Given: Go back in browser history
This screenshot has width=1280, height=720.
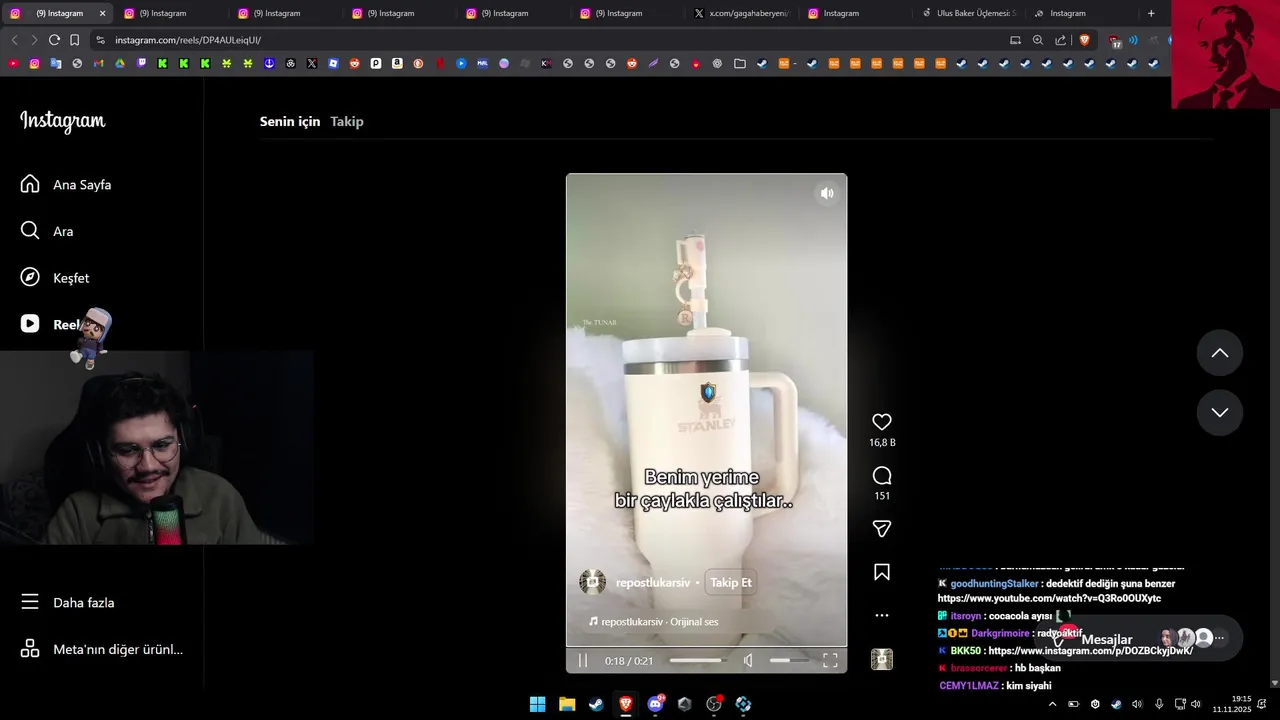Looking at the screenshot, I should 14,40.
